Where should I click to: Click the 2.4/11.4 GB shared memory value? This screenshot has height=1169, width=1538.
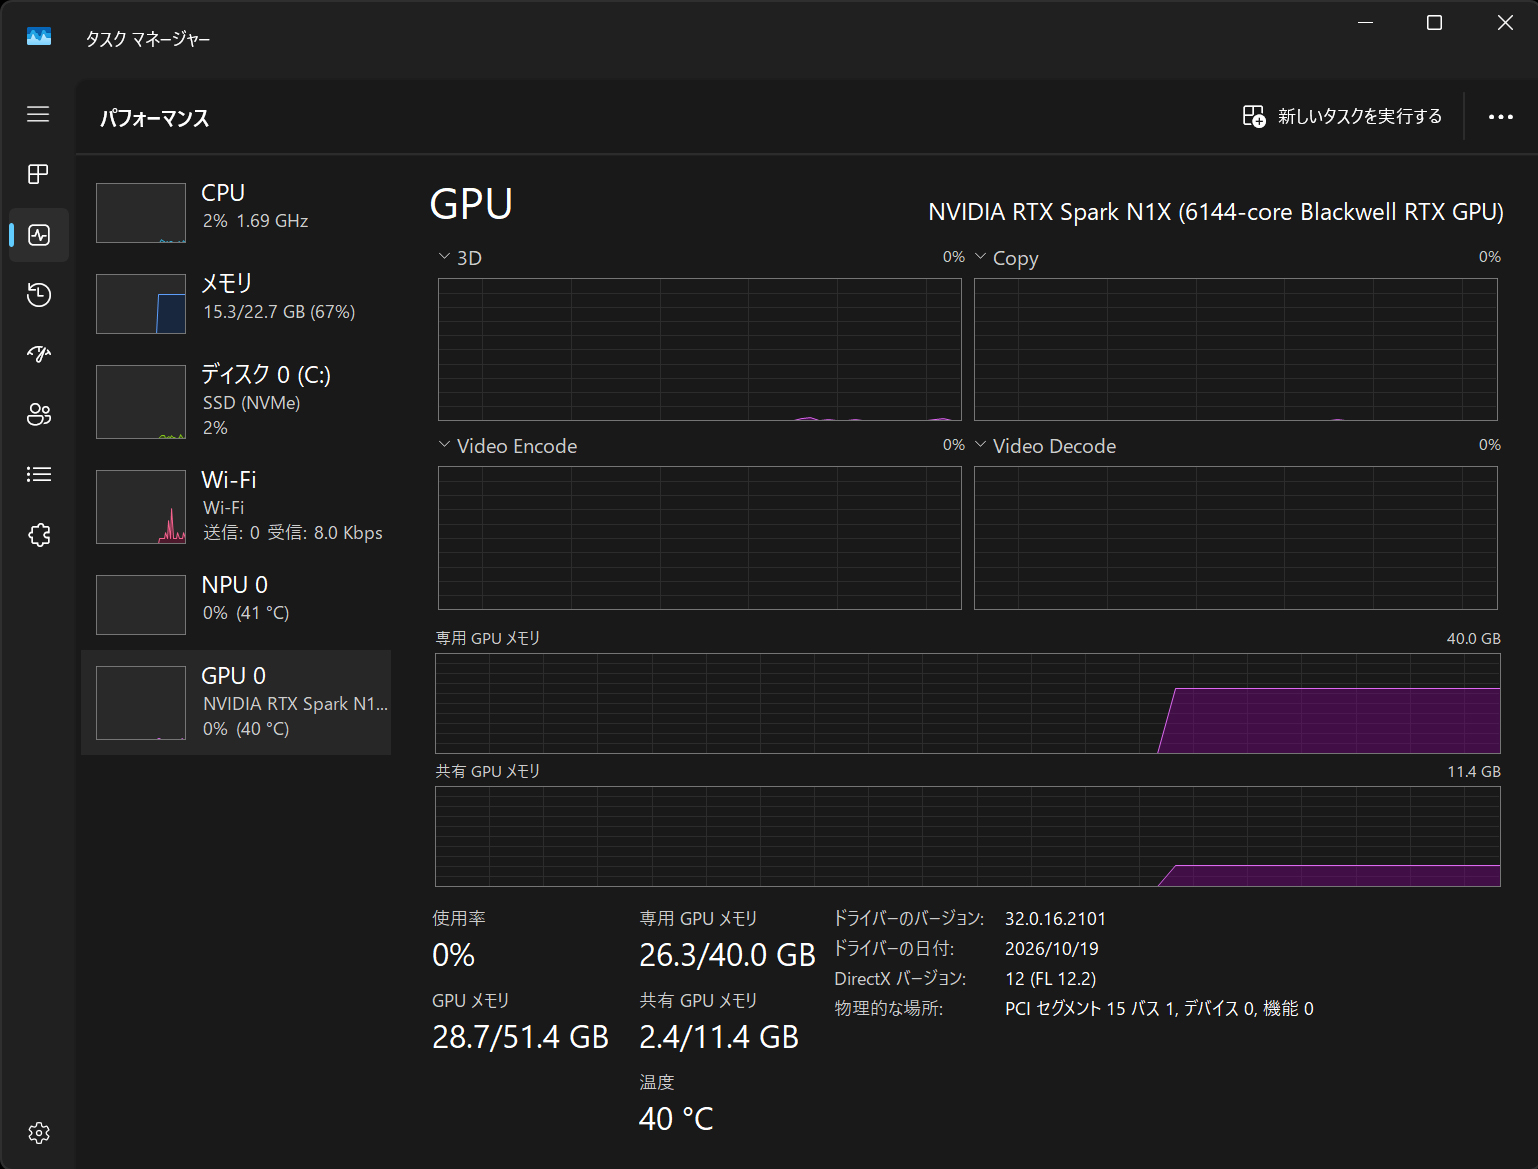click(719, 1037)
